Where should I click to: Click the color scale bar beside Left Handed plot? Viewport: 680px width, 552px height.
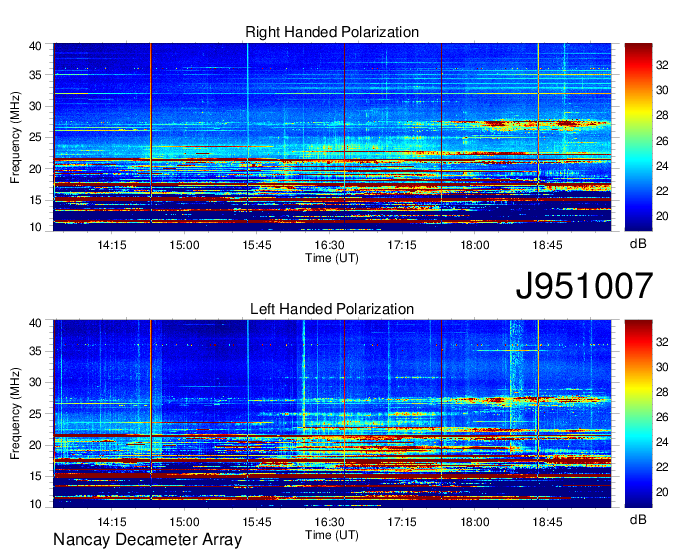pos(638,414)
